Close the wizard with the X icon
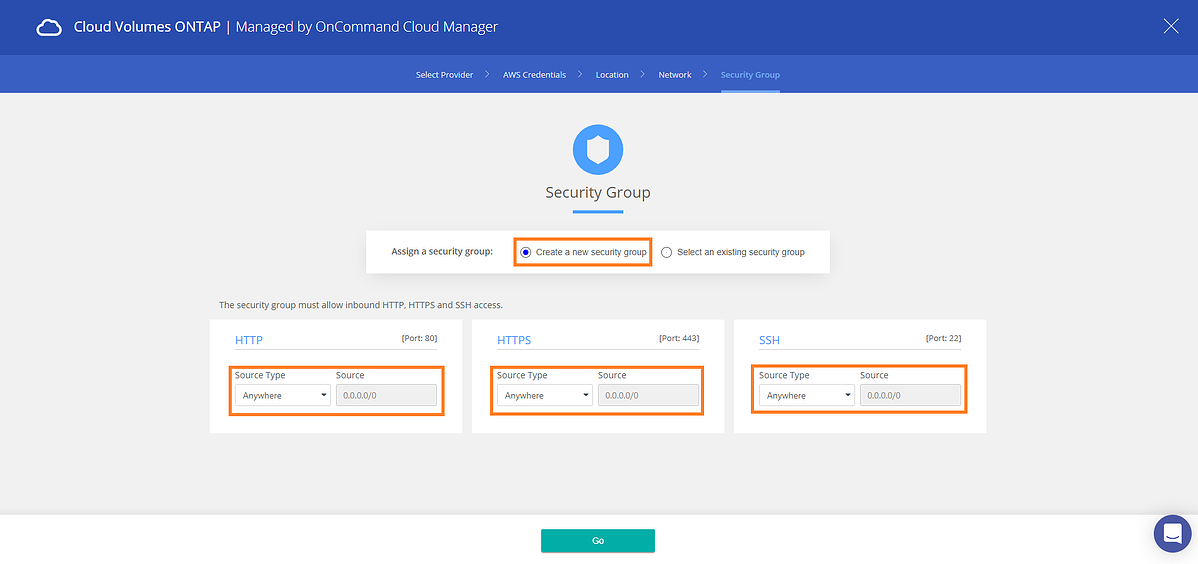The height and width of the screenshot is (564, 1198). pos(1171,27)
